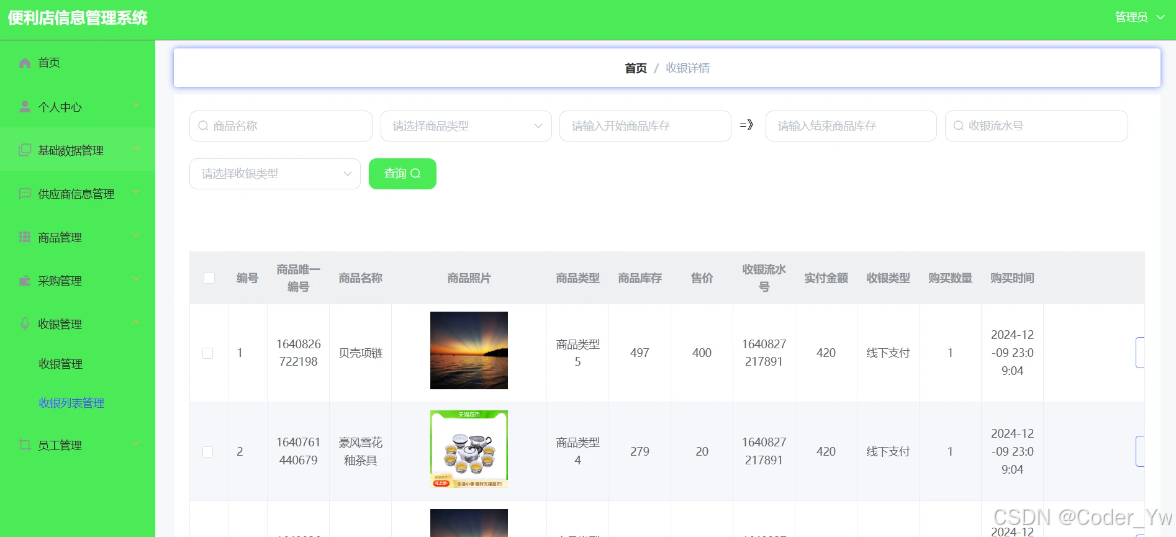Expand the 商品管理 submenu arrow
Screen dimensions: 1176x537
136,236
